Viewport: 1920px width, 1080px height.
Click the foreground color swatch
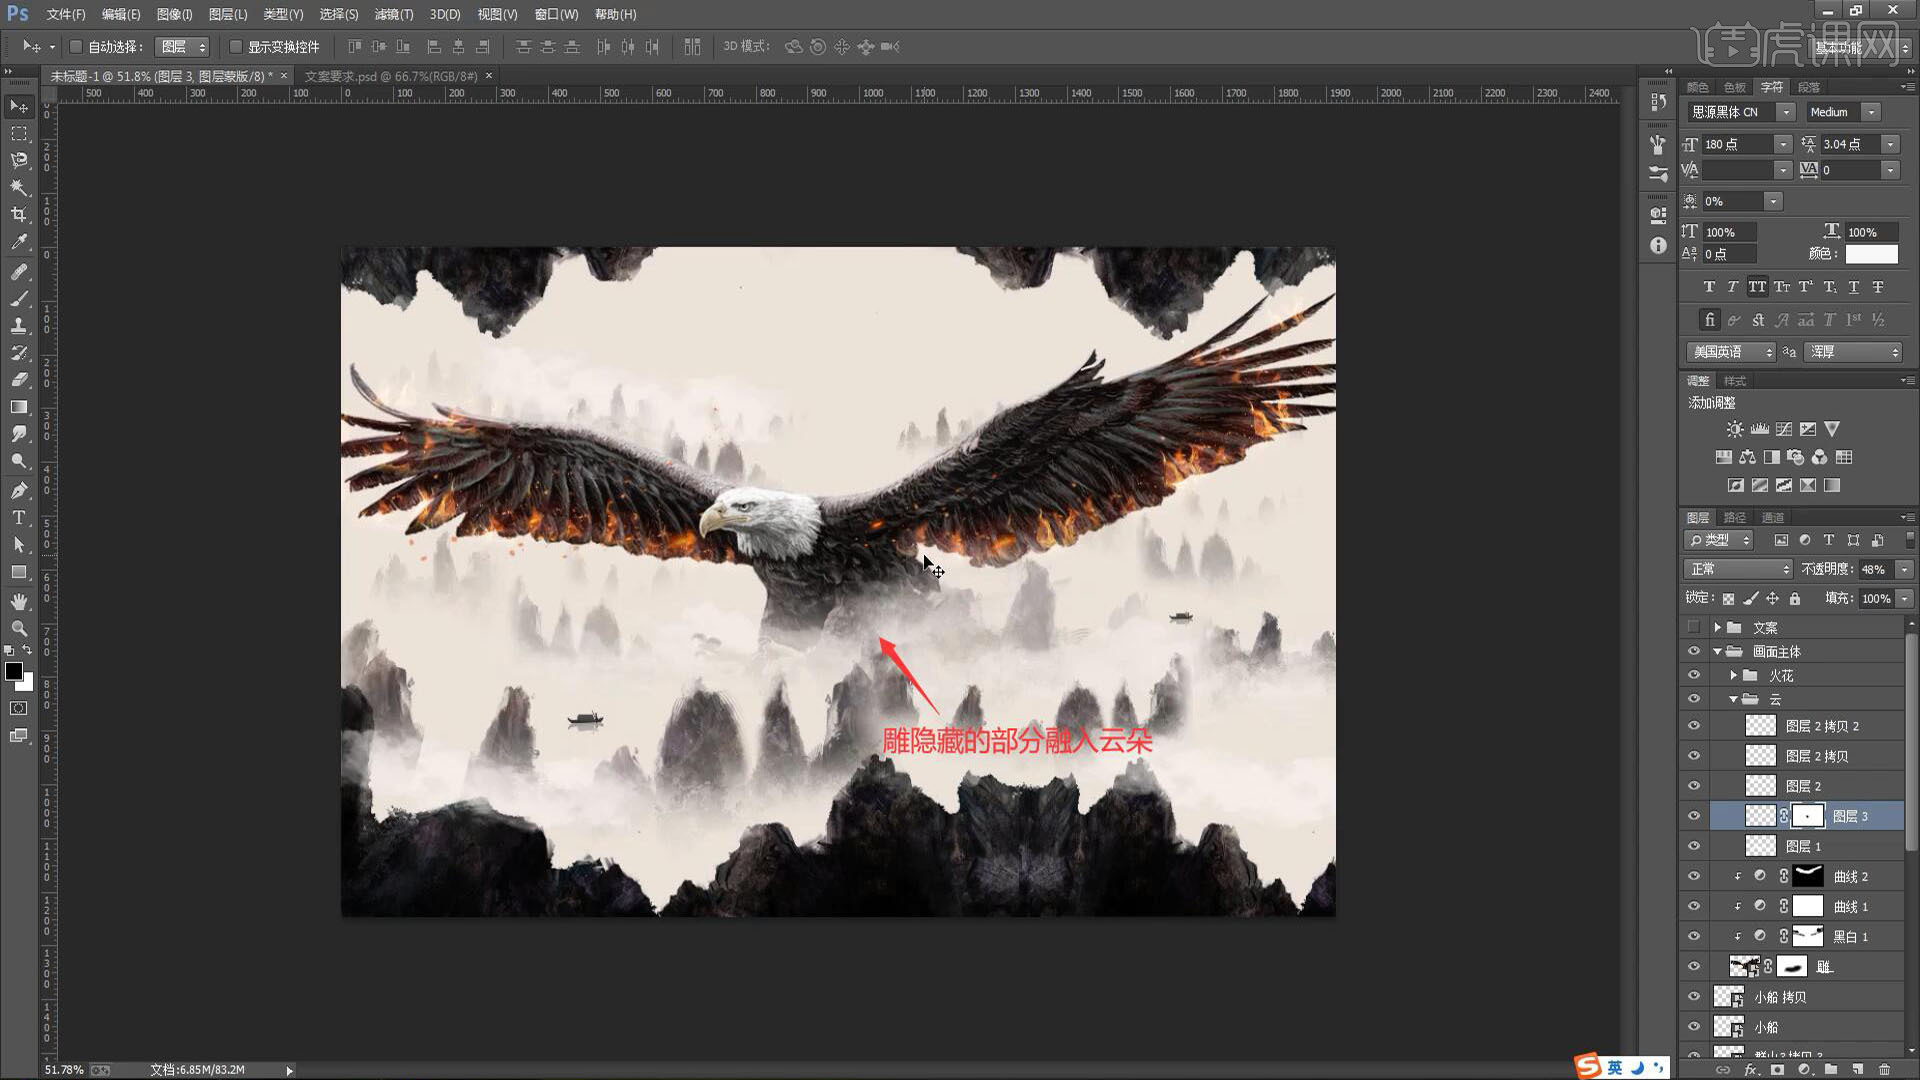14,672
